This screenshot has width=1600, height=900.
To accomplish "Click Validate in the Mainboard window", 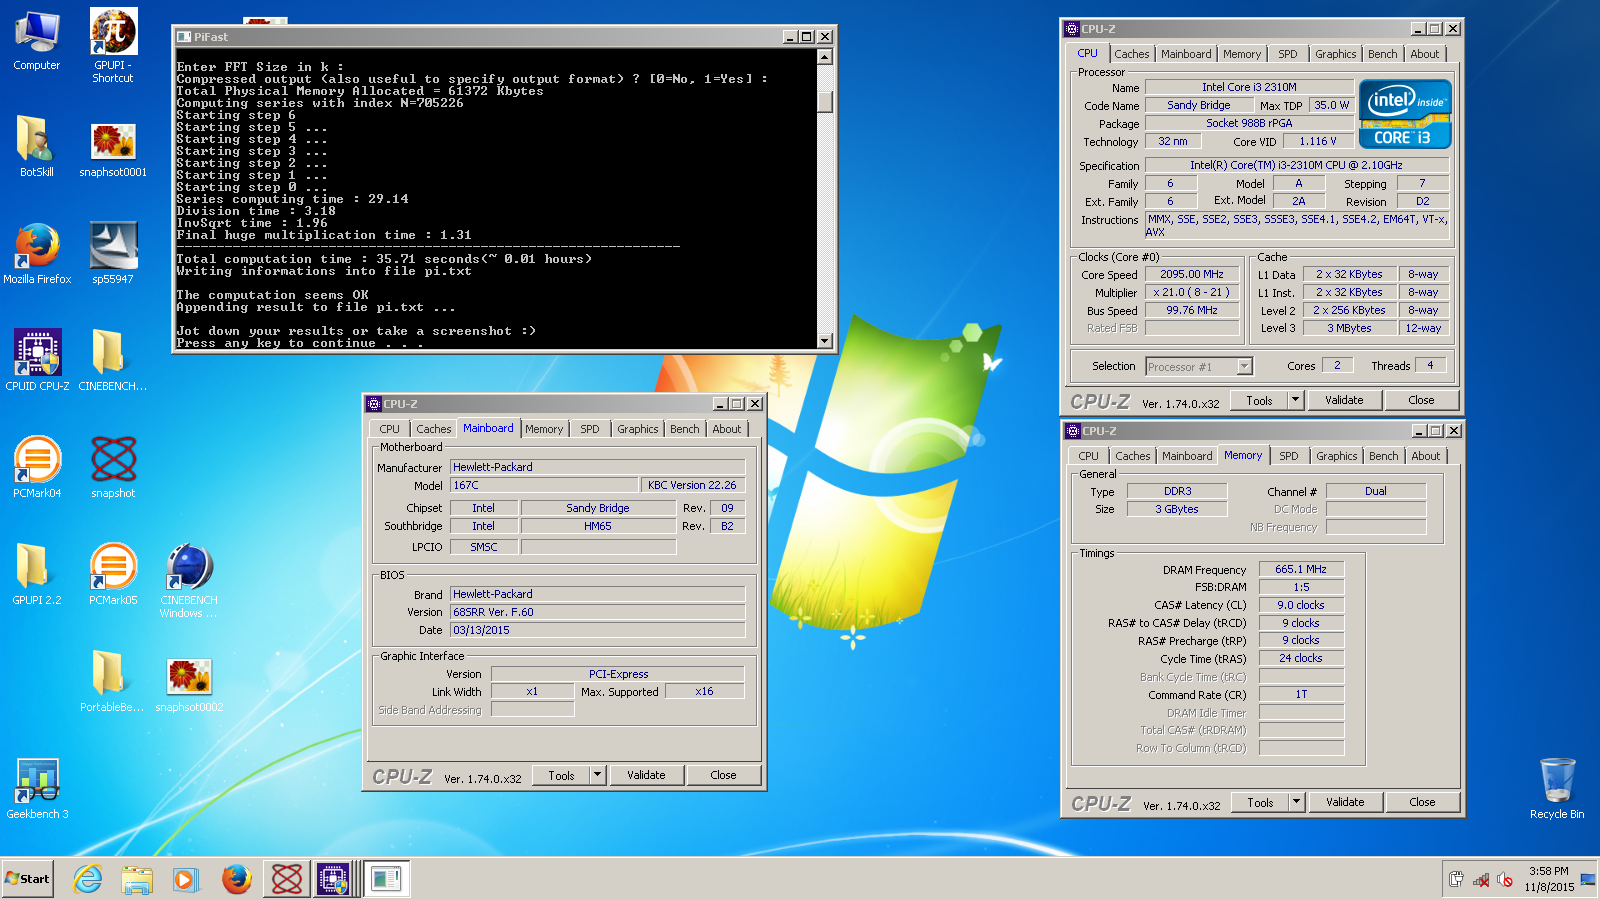I will [x=646, y=775].
